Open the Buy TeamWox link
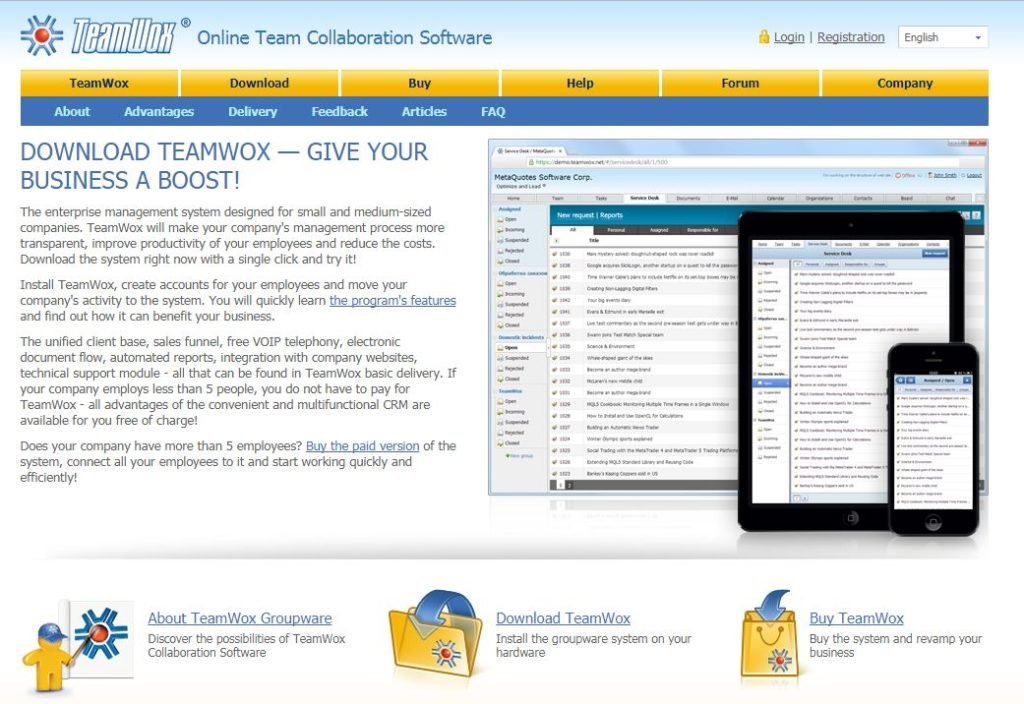This screenshot has width=1024, height=704. pos(856,618)
